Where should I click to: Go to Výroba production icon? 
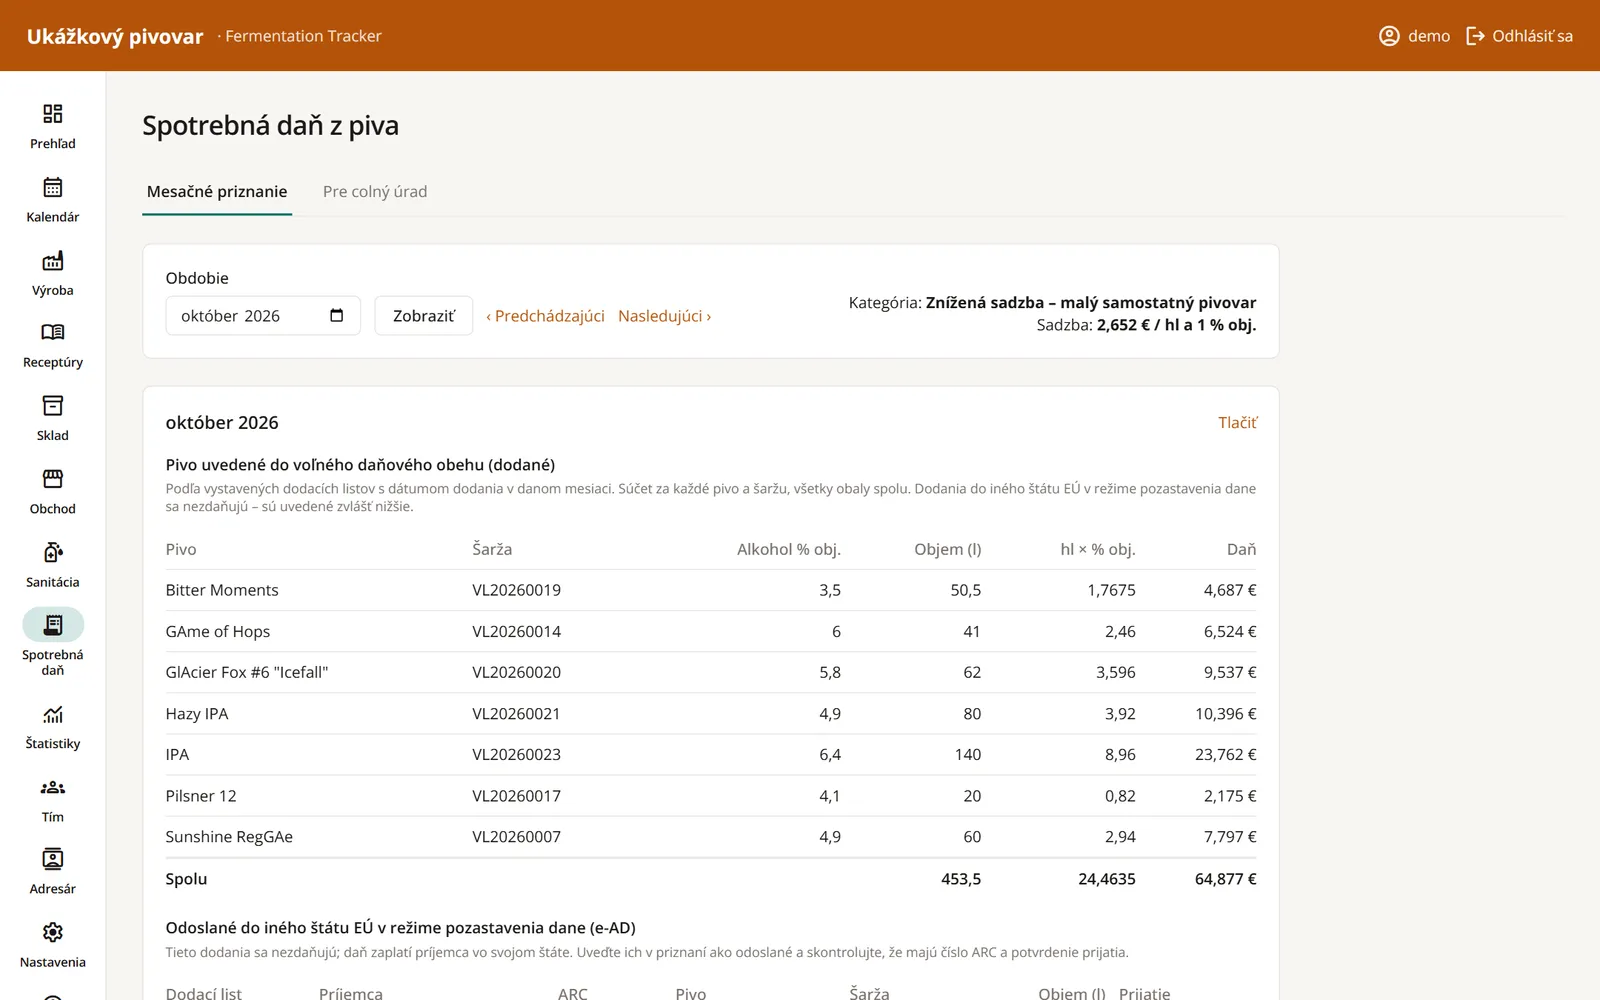tap(53, 261)
